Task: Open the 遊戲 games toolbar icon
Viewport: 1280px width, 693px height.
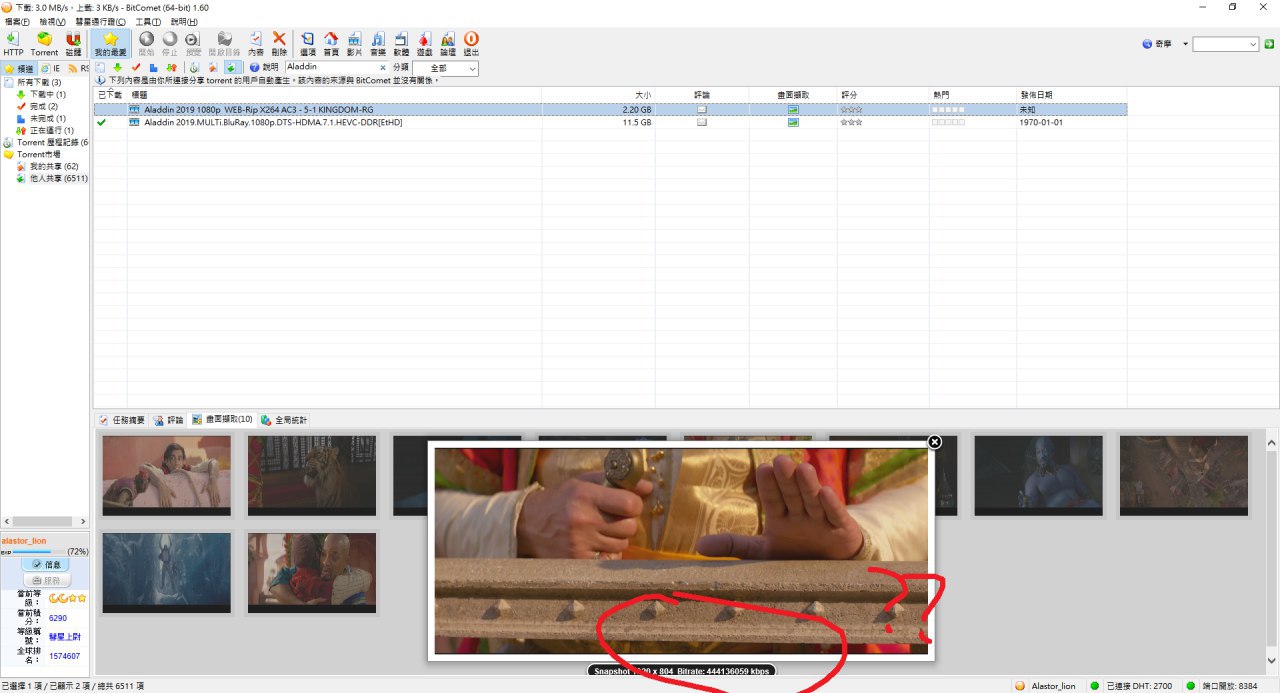Action: pos(424,43)
